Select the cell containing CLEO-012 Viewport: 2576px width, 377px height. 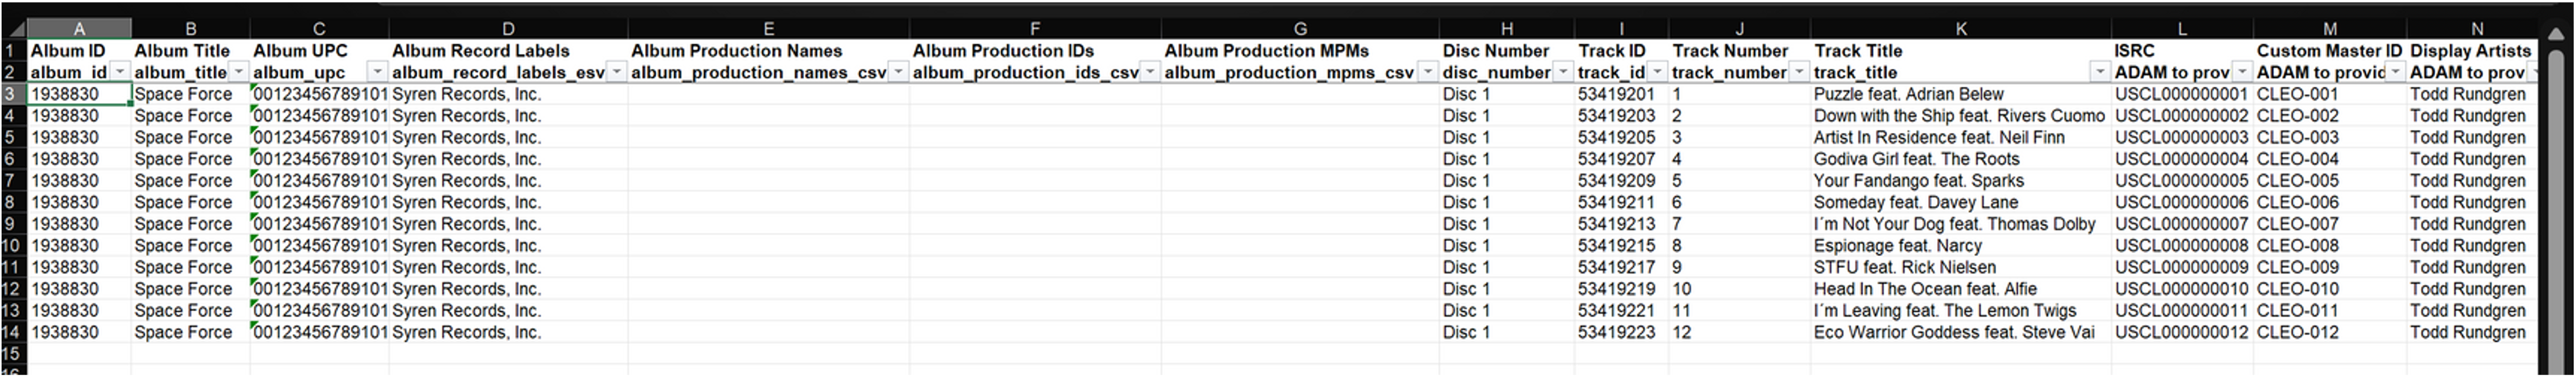2297,332
